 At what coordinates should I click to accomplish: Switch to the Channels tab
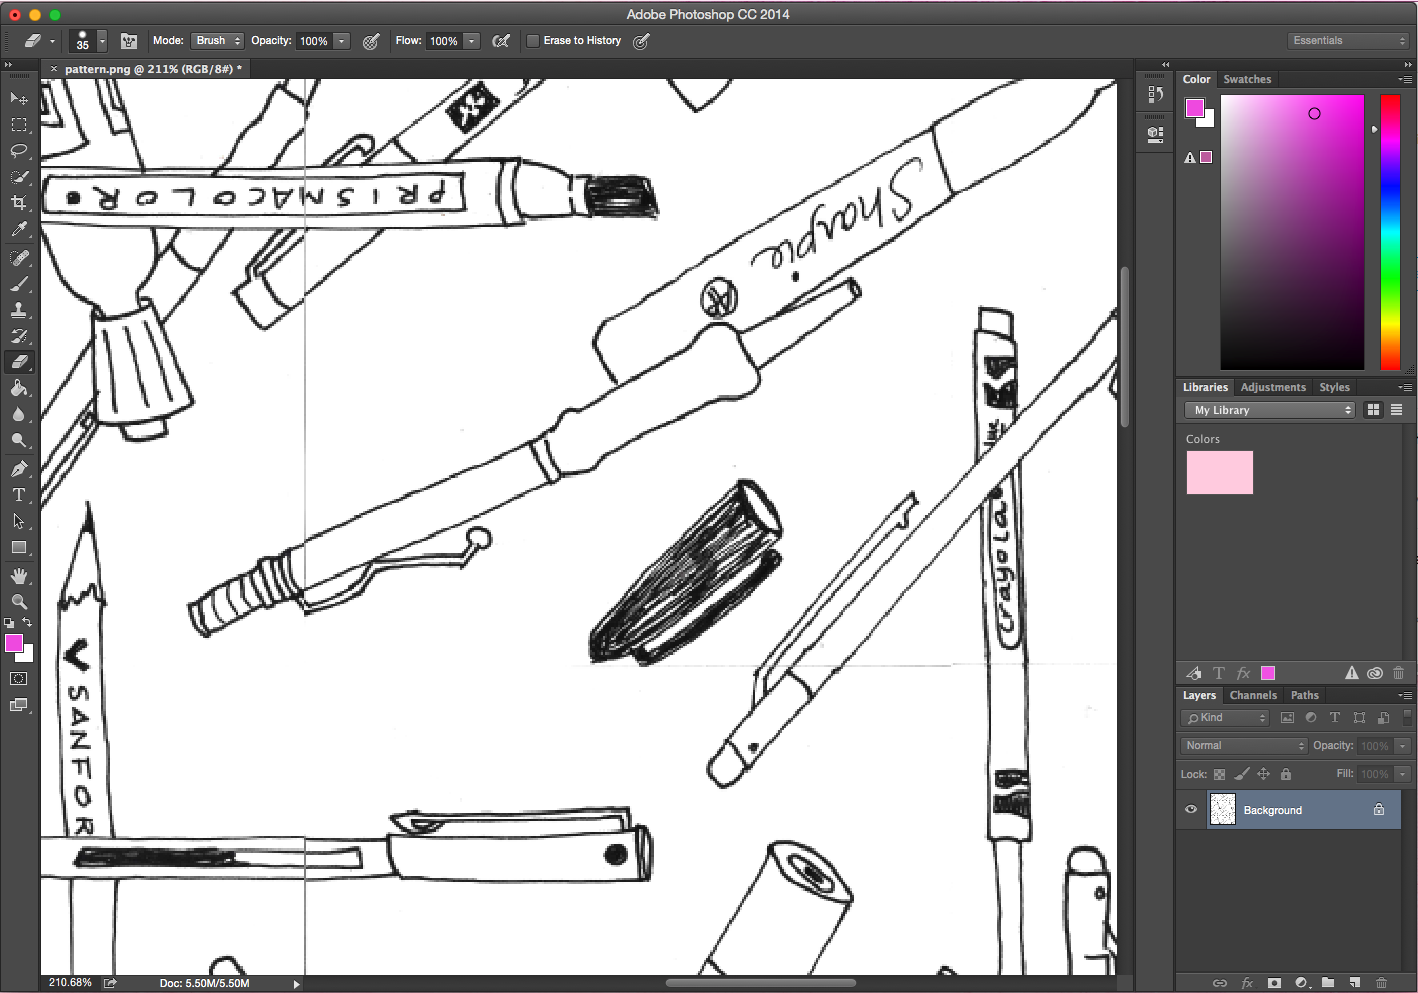tap(1252, 695)
